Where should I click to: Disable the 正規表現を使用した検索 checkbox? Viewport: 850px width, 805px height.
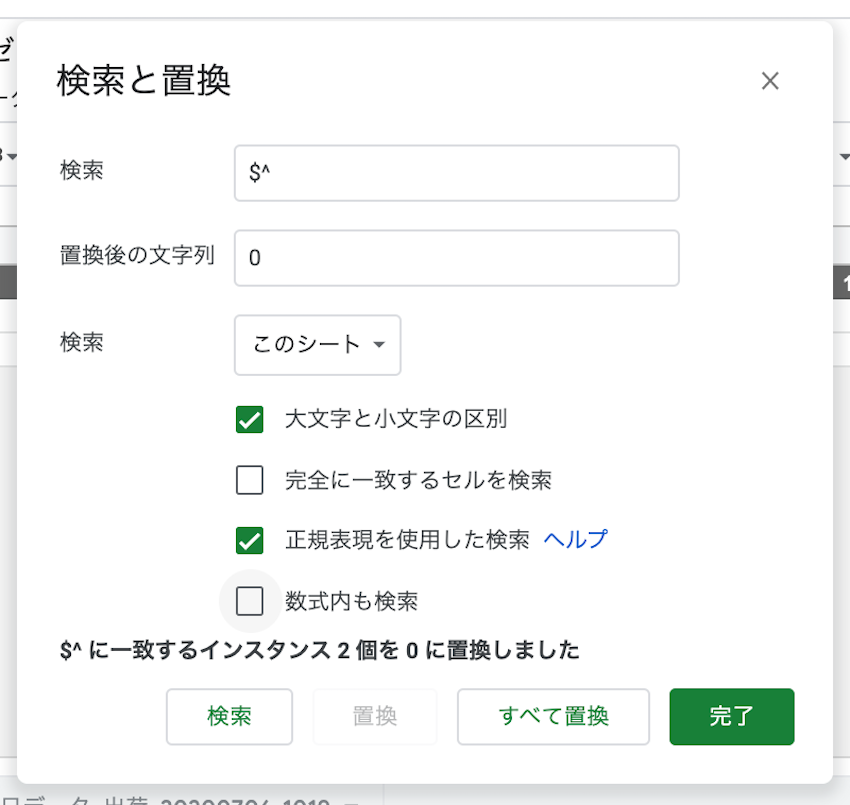[249, 541]
